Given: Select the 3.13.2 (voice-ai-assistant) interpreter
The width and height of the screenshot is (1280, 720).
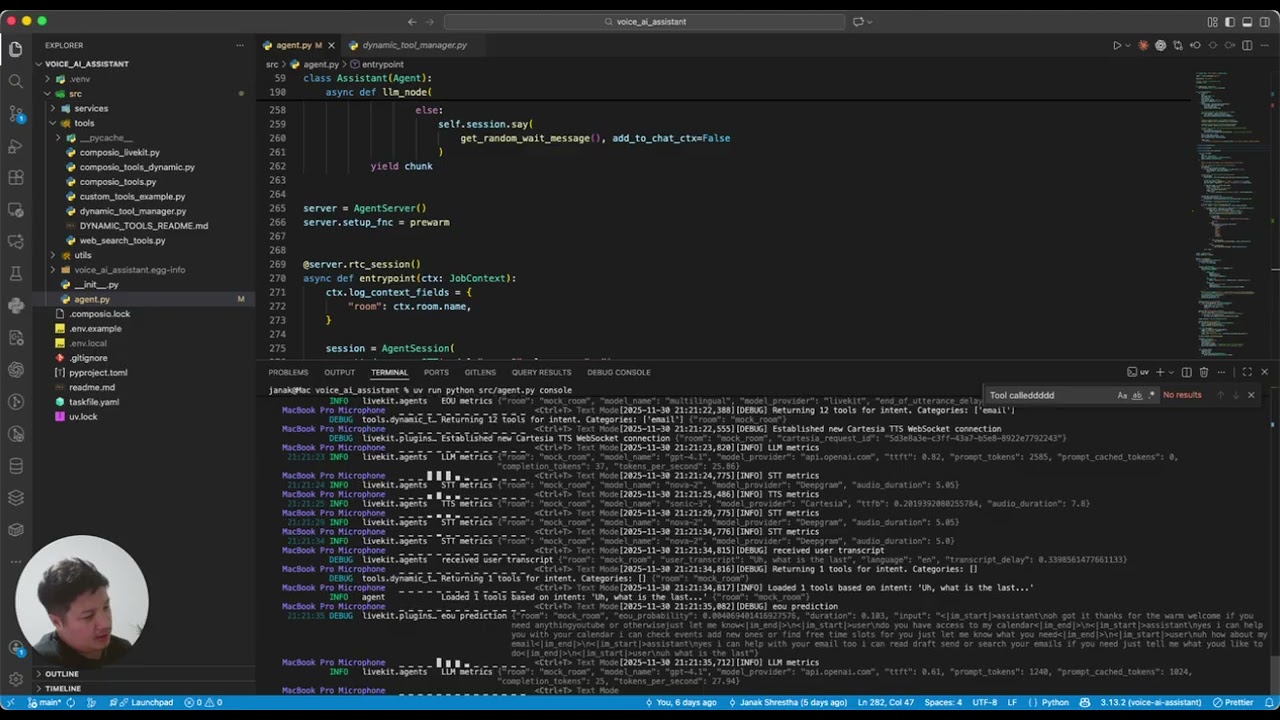Looking at the screenshot, I should click(1150, 702).
